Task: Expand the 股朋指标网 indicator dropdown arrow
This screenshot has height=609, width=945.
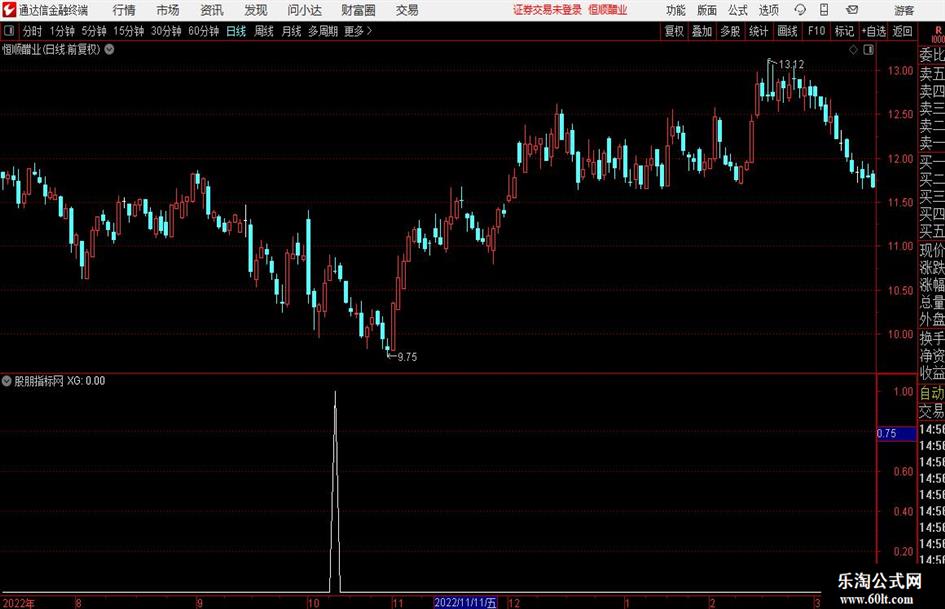Action: tap(7, 380)
